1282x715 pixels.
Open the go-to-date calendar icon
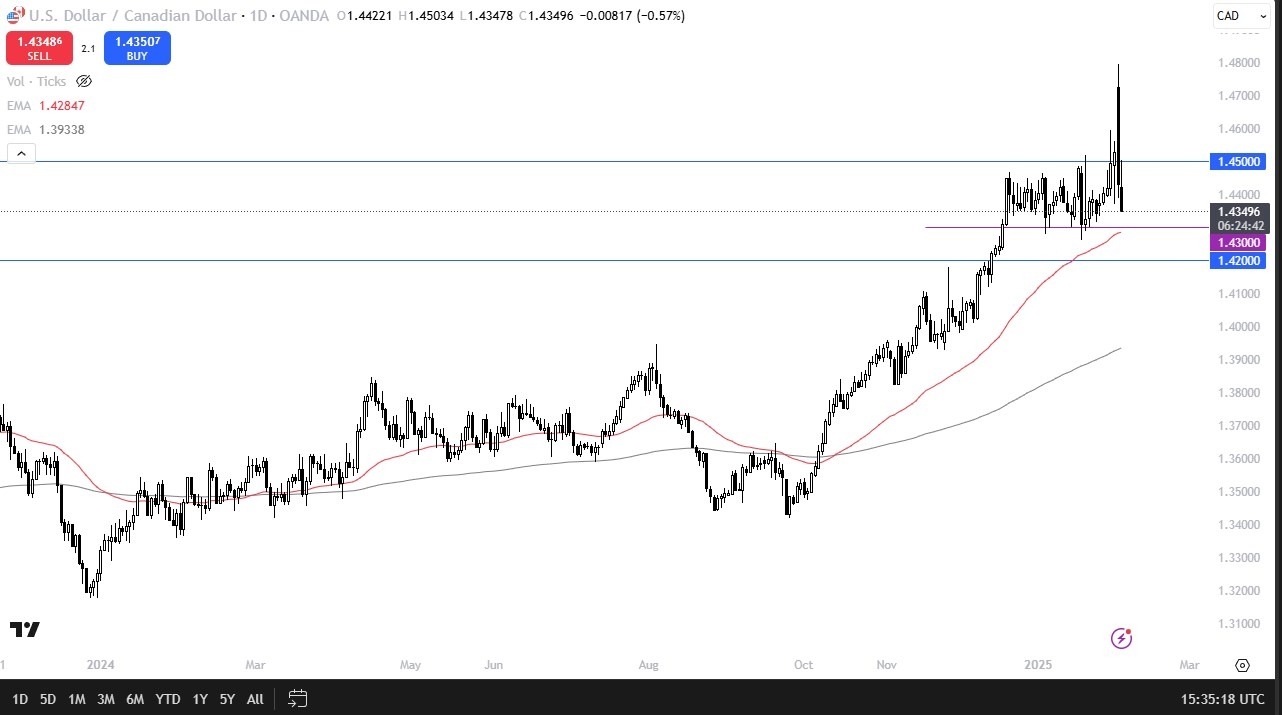(x=297, y=699)
